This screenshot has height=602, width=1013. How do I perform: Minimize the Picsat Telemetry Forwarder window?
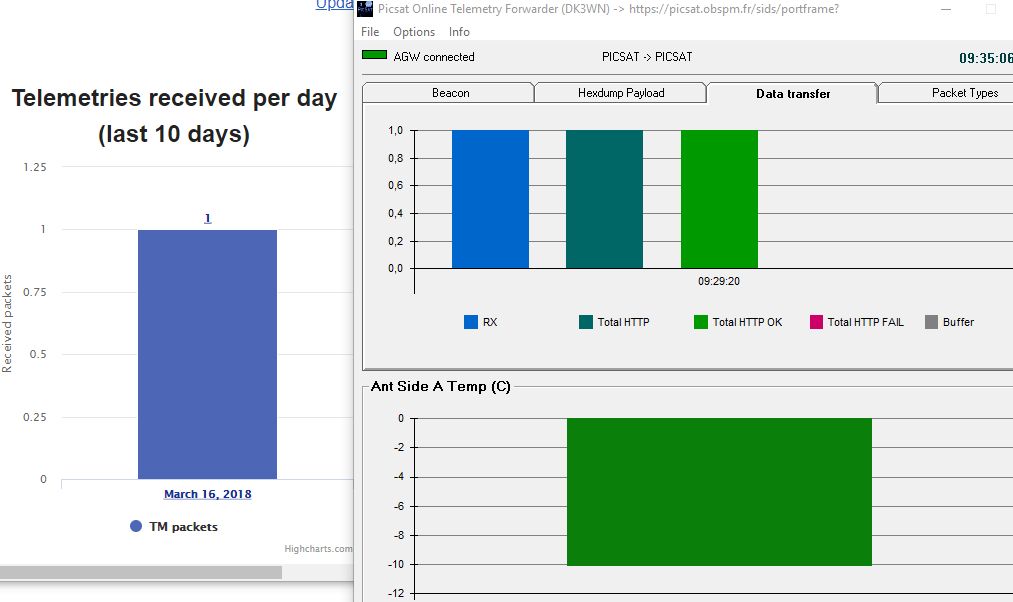(x=946, y=9)
